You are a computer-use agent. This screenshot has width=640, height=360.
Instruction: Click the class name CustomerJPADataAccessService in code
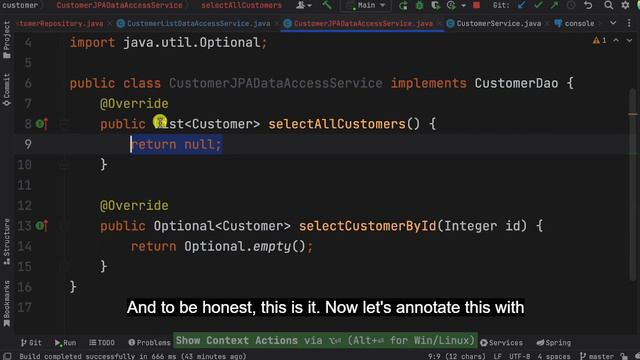(x=276, y=83)
